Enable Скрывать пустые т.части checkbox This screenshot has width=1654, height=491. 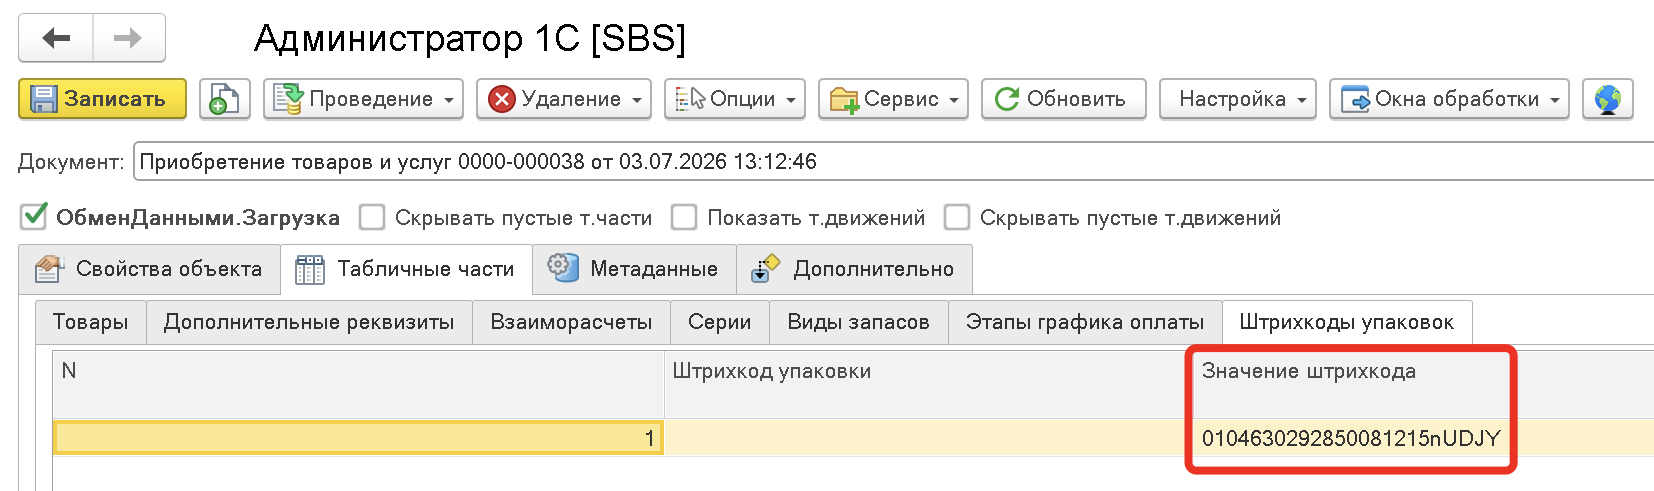click(x=372, y=217)
